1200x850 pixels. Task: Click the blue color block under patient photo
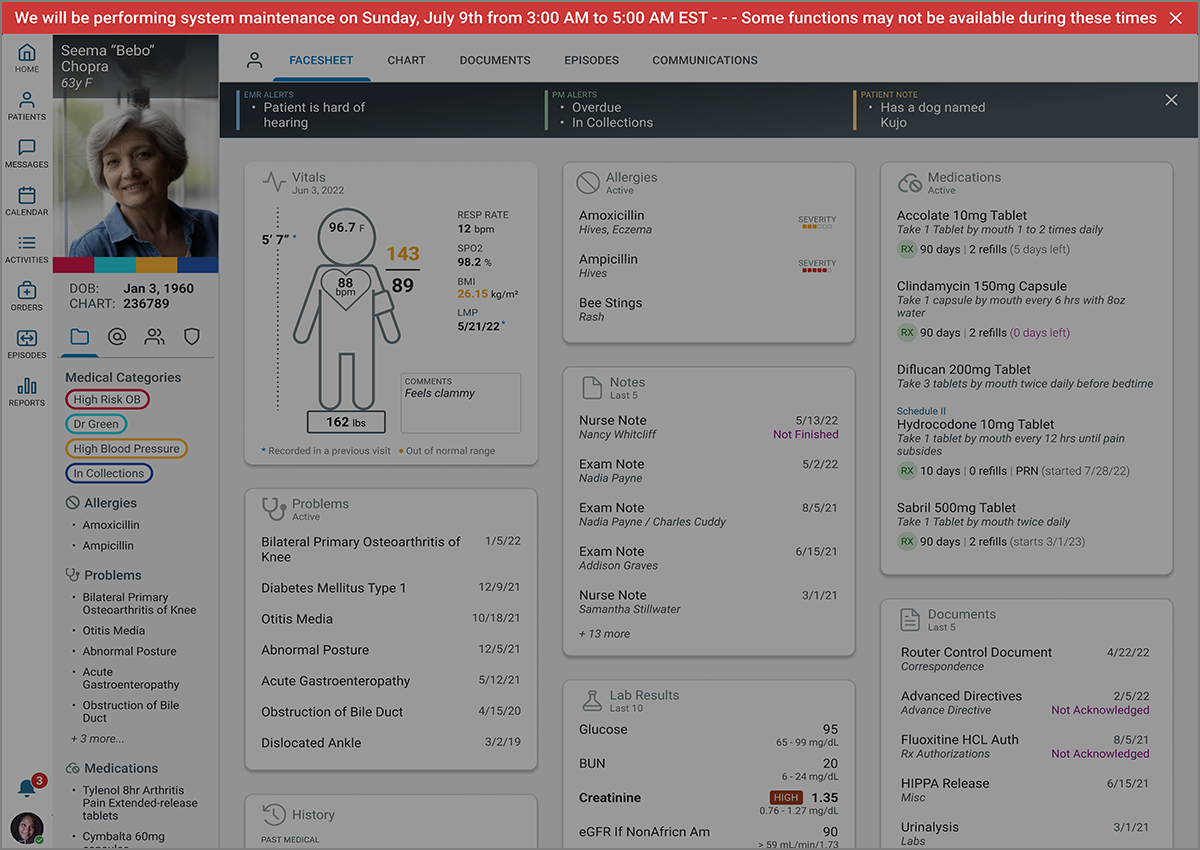coord(197,265)
